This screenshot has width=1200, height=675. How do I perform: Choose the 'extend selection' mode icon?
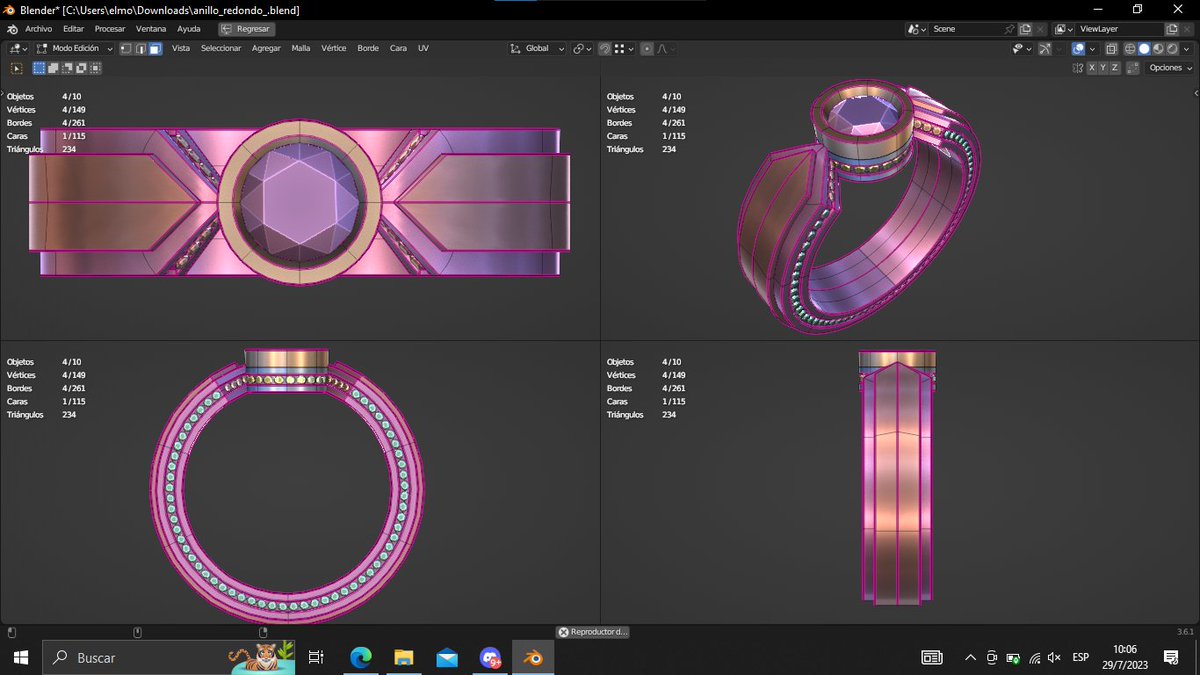[x=53, y=68]
